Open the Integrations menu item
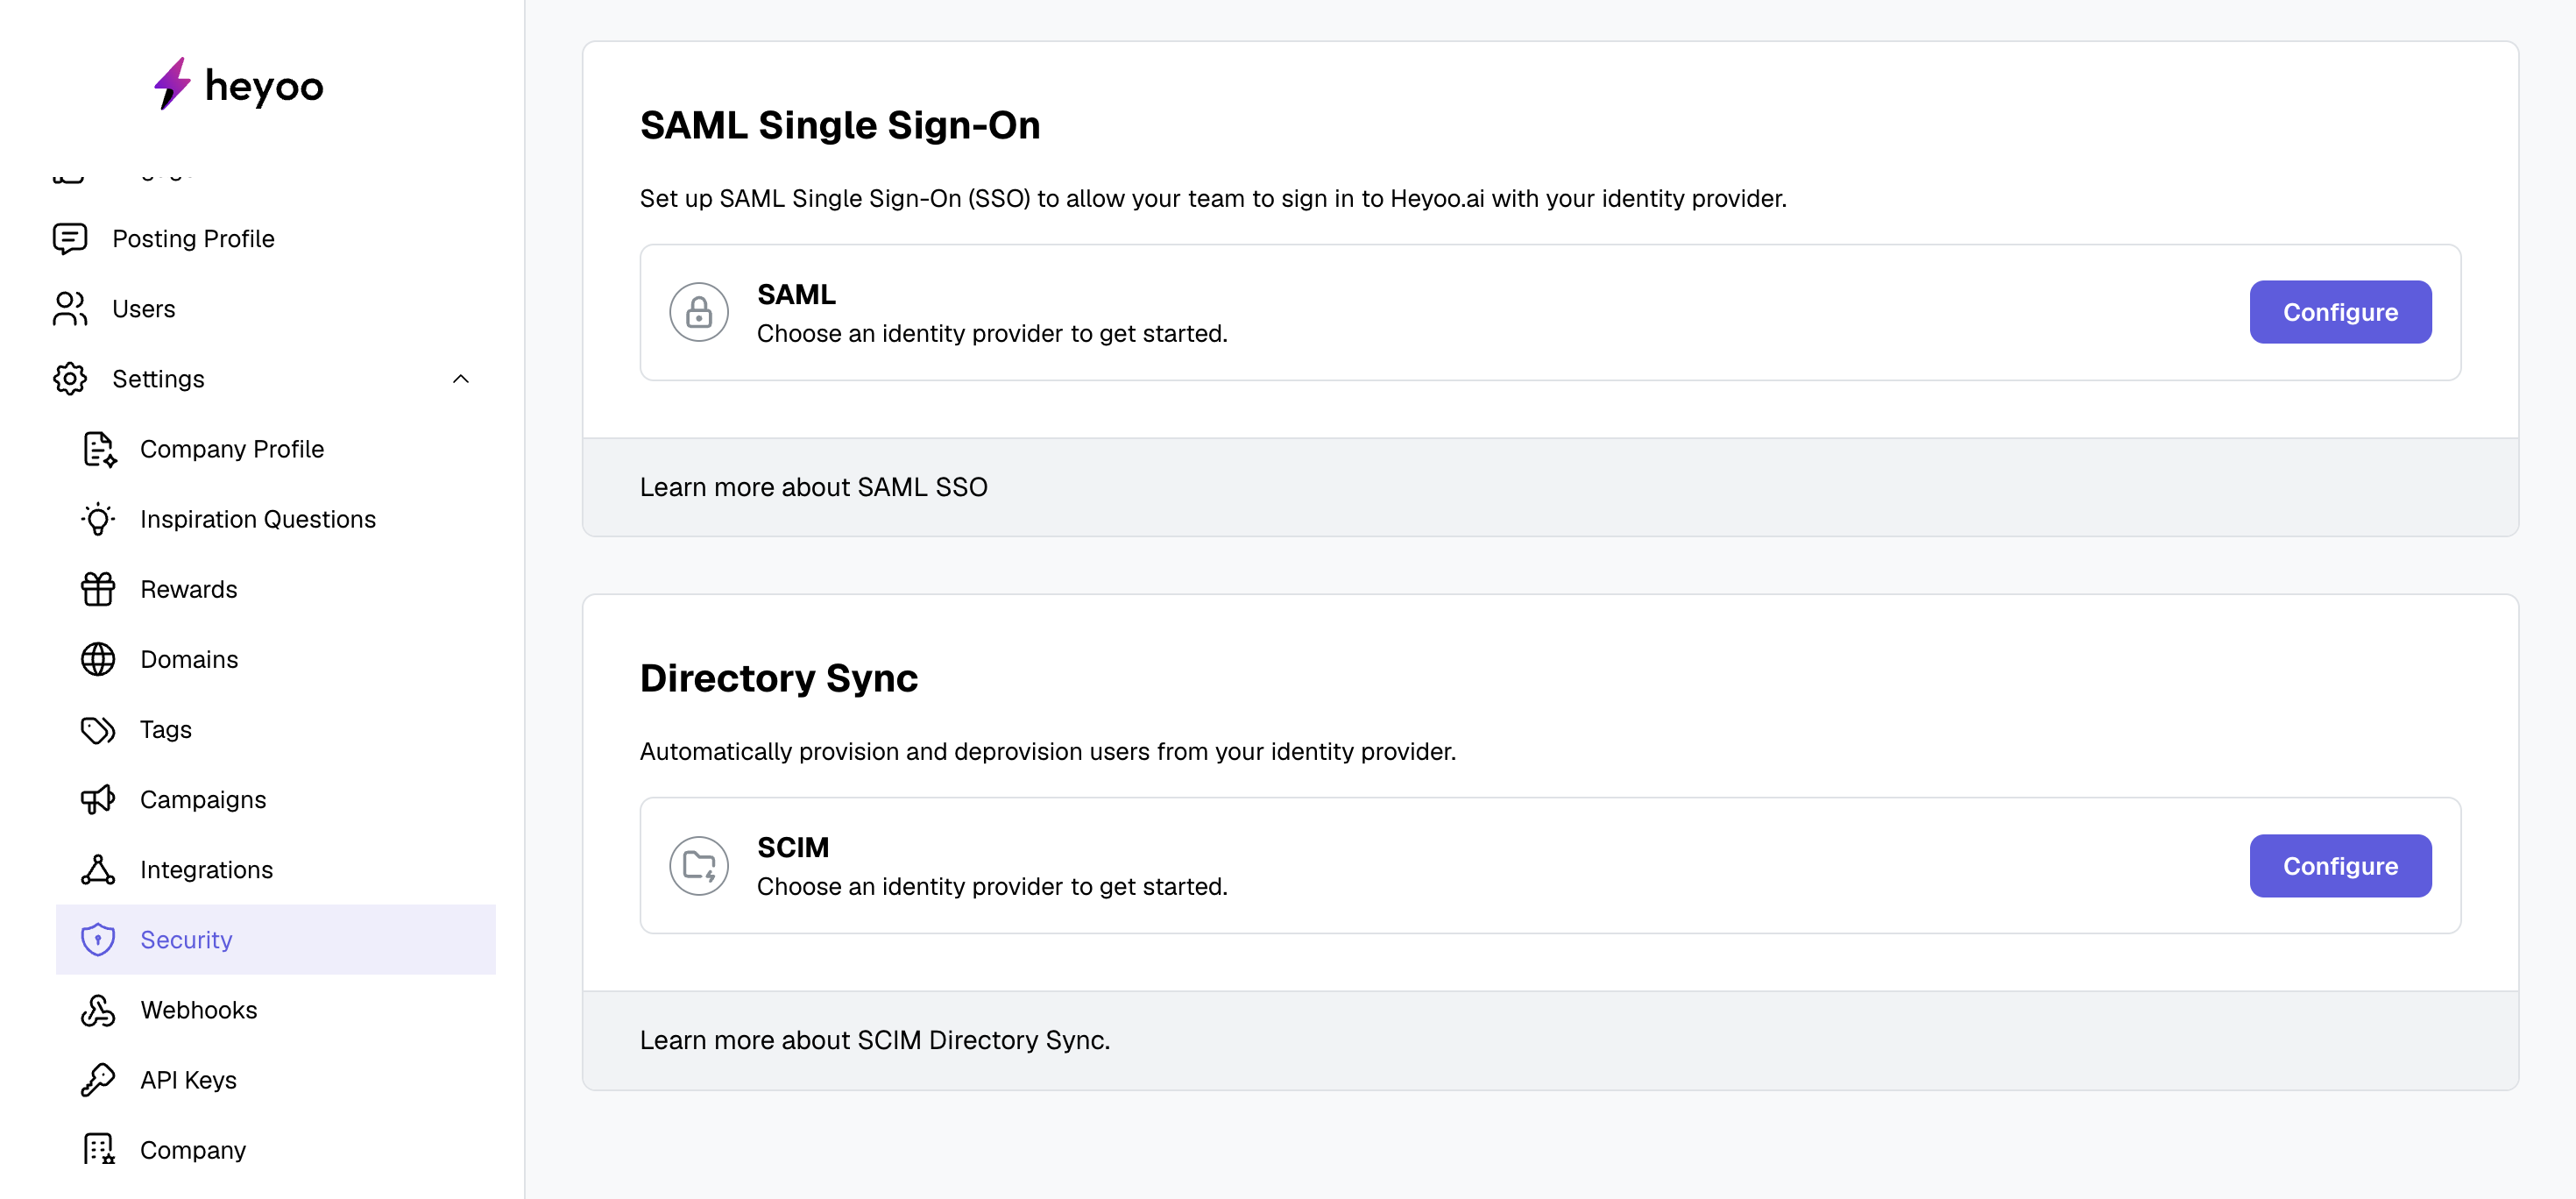2576x1199 pixels. click(206, 869)
